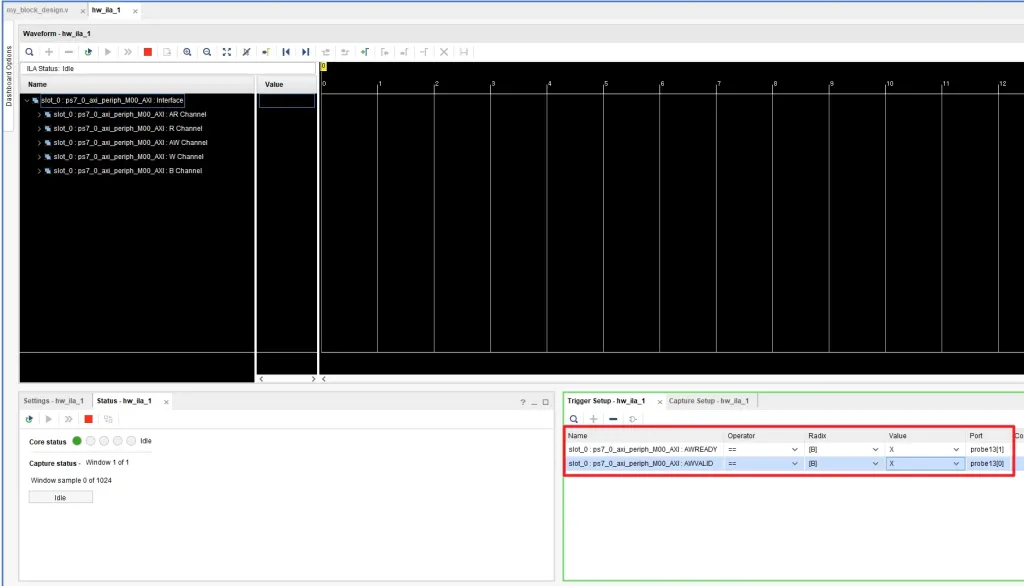1024x586 pixels.
Task: Switch to Settings - hw_ila_1 tab
Action: pyautogui.click(x=54, y=401)
